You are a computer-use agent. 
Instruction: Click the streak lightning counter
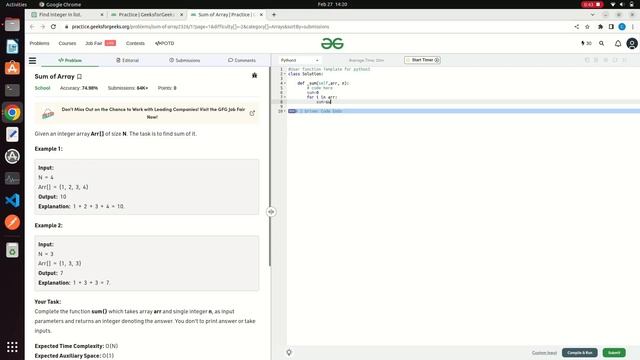[x=586, y=43]
